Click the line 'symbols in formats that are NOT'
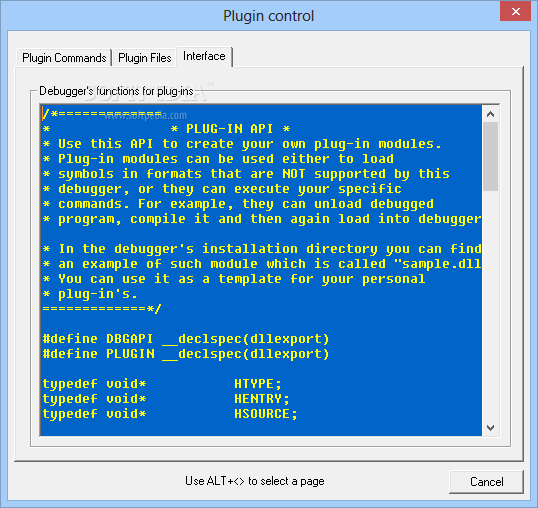This screenshot has height=508, width=538. [x=246, y=174]
